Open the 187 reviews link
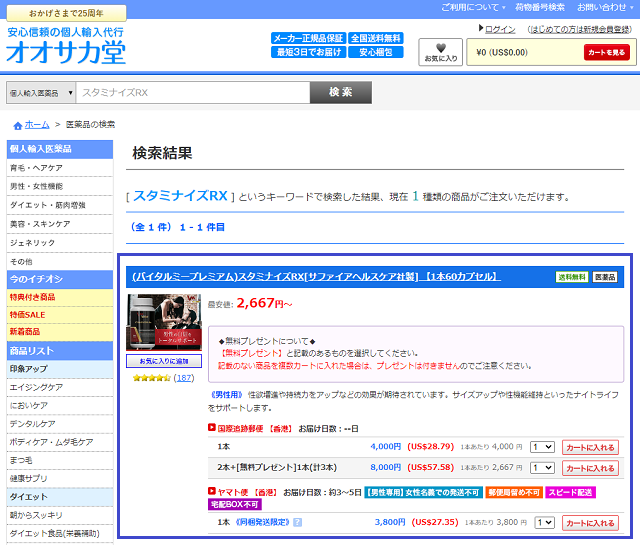 184,378
